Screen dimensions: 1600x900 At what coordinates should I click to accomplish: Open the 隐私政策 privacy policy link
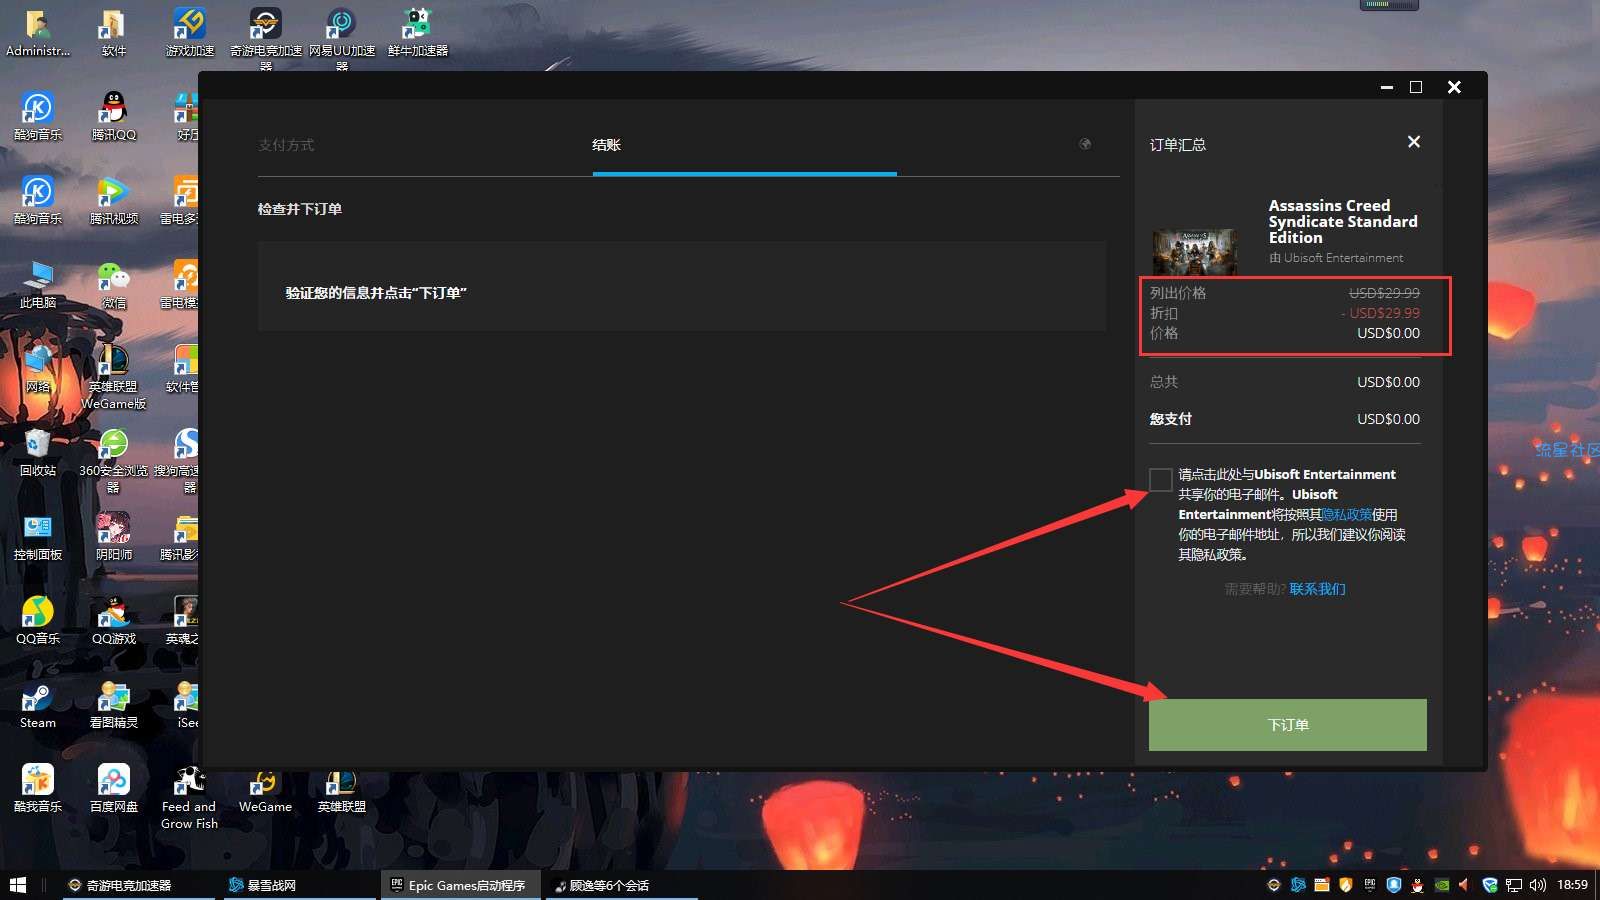(x=1347, y=514)
